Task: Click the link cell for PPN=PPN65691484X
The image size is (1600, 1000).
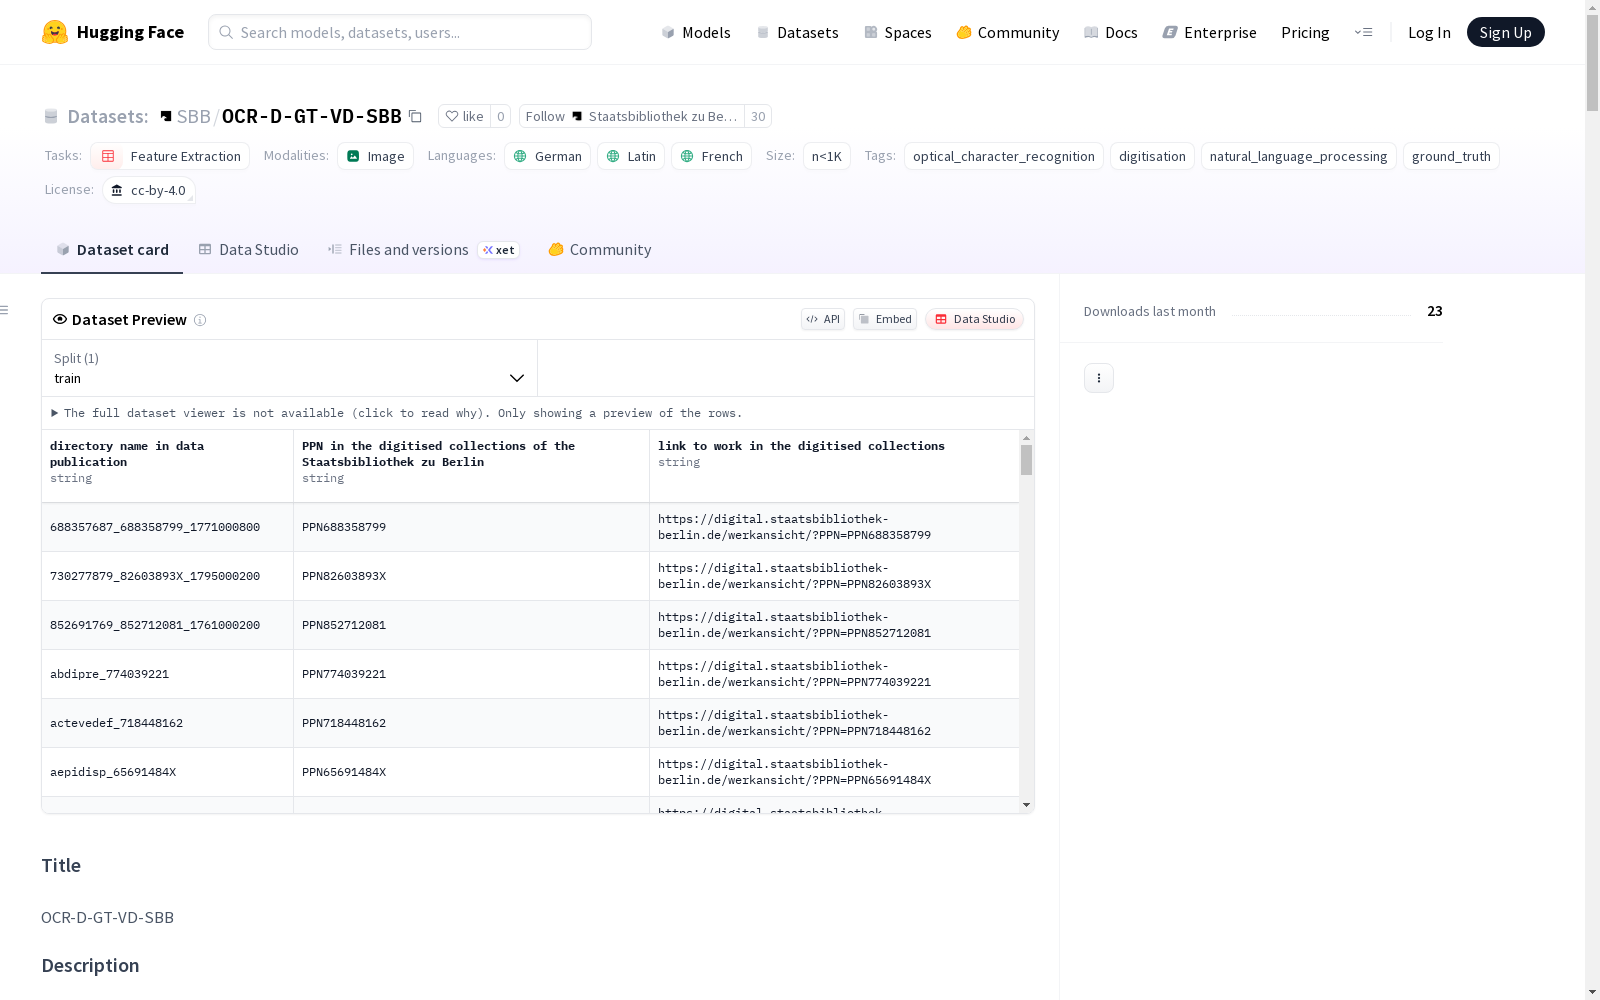Action: [x=834, y=772]
